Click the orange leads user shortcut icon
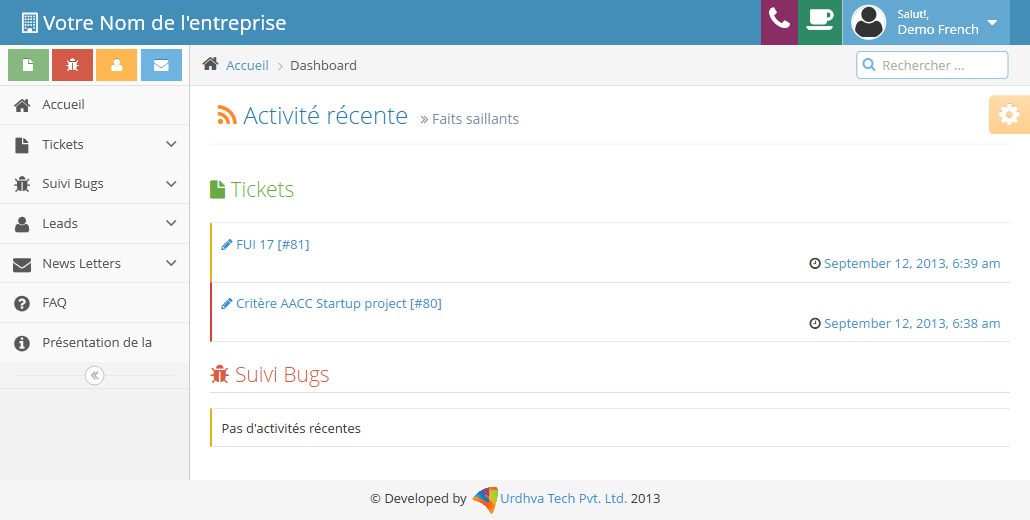This screenshot has width=1030, height=520. click(x=116, y=65)
